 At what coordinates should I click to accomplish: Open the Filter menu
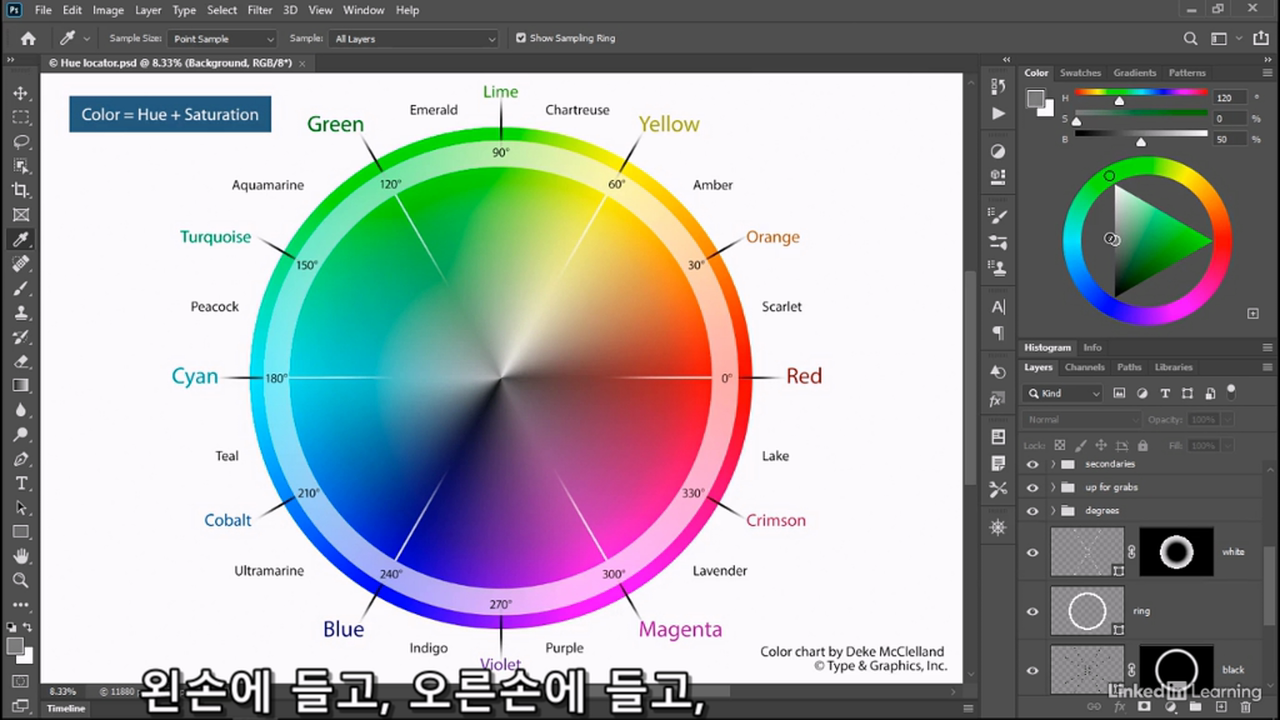tap(260, 10)
